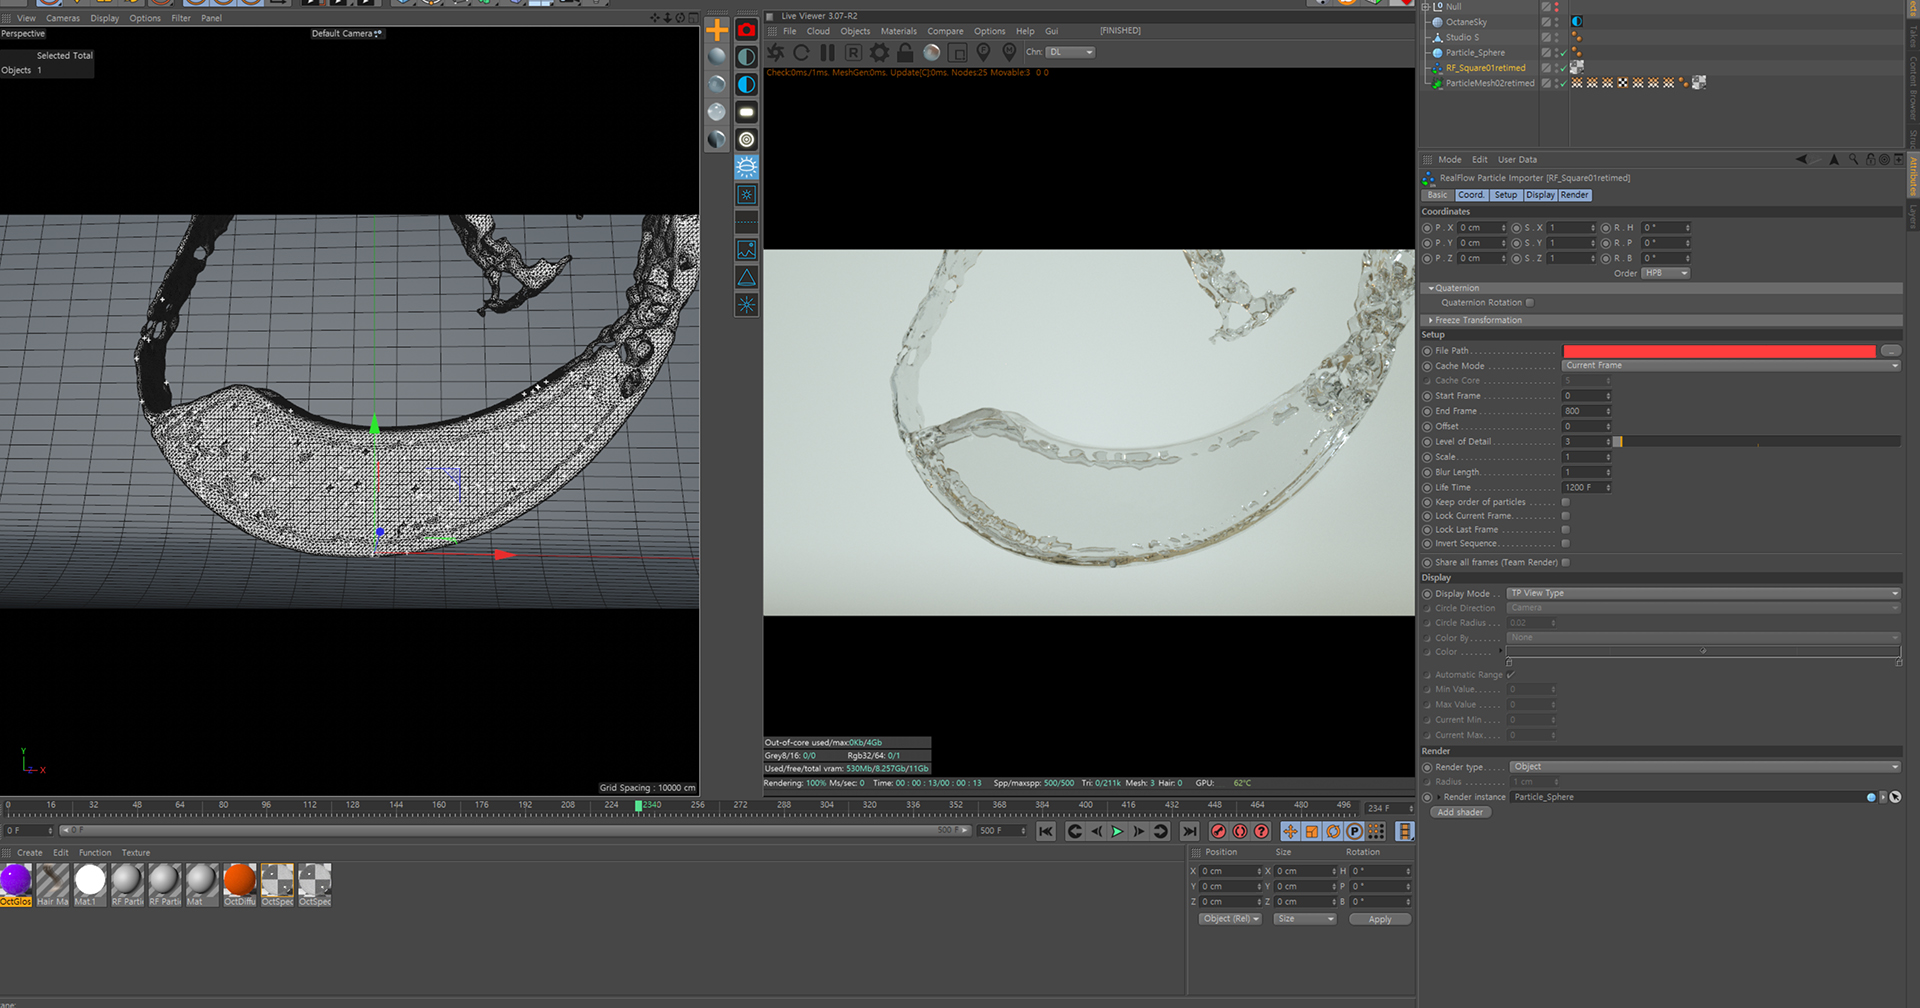Screen dimensions: 1920x1008
Task: Open Render type dropdown
Action: coord(1705,767)
